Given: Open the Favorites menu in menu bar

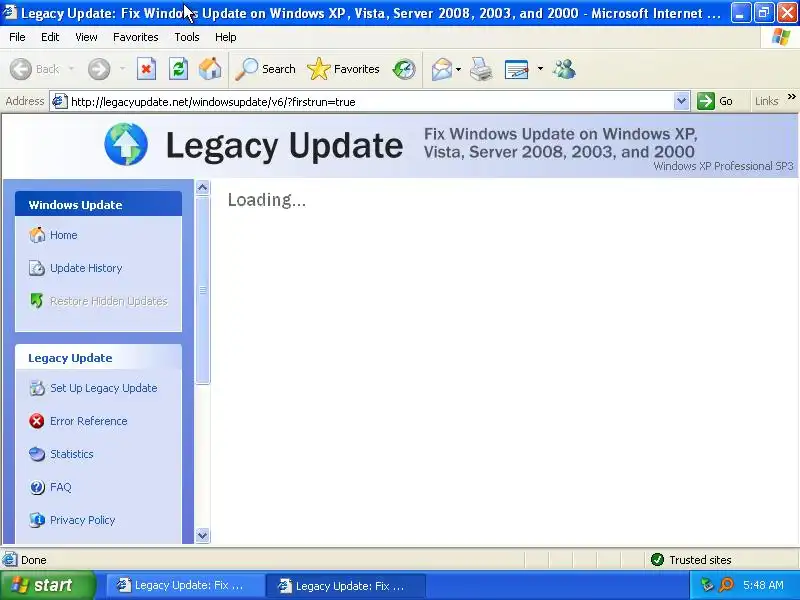Looking at the screenshot, I should click(x=136, y=37).
